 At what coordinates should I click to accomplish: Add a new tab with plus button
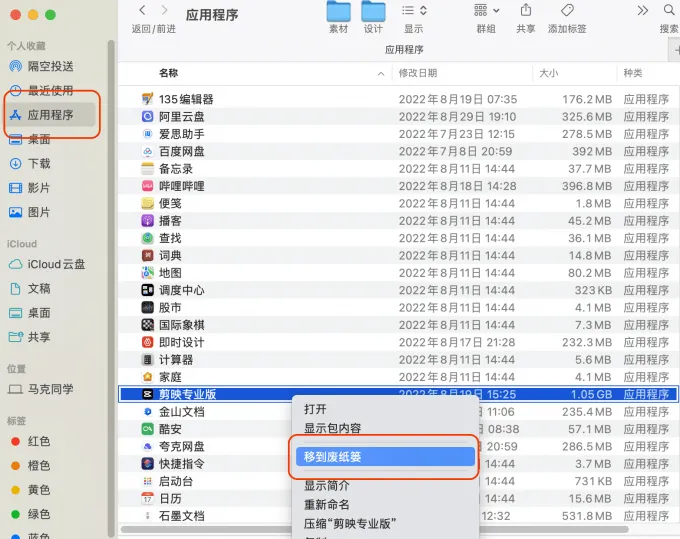coord(676,50)
